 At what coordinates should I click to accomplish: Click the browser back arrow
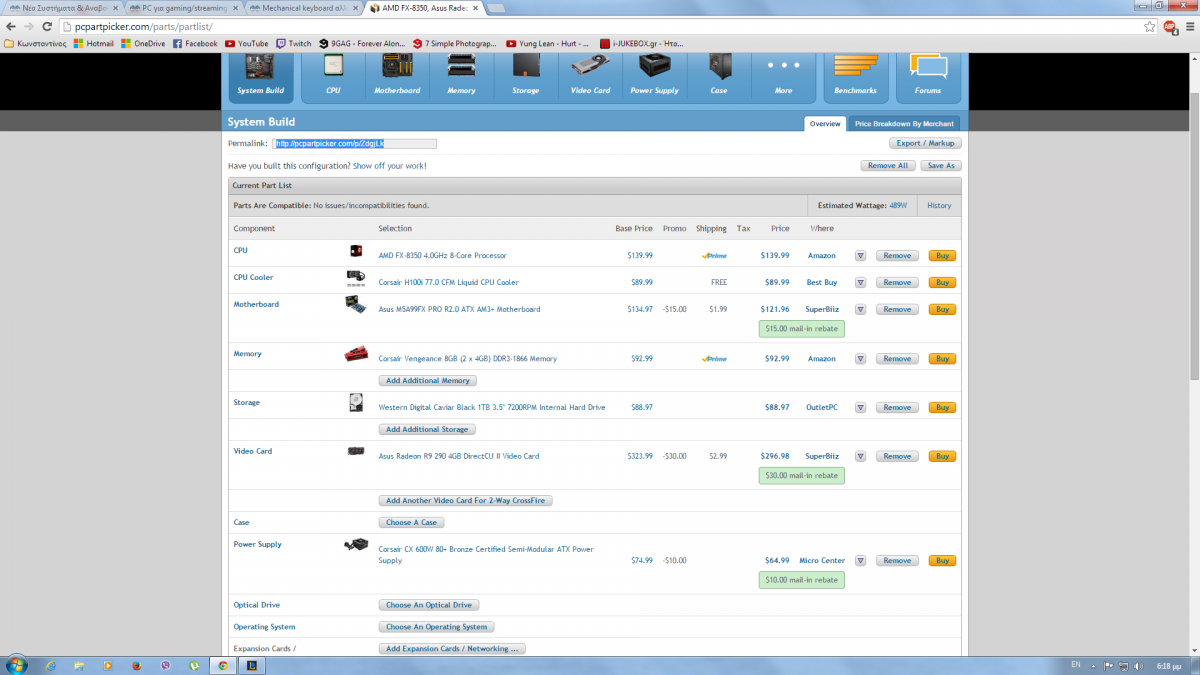coord(10,26)
